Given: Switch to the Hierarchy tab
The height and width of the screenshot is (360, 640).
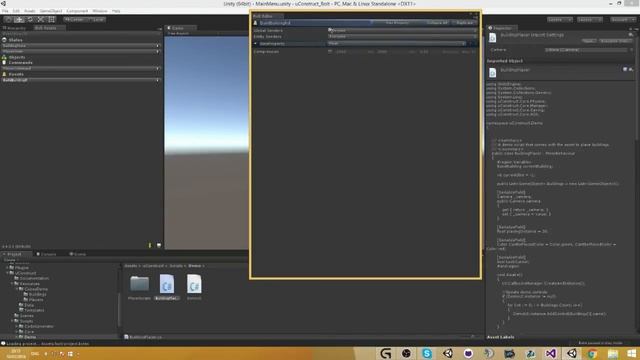Looking at the screenshot, I should [15, 28].
